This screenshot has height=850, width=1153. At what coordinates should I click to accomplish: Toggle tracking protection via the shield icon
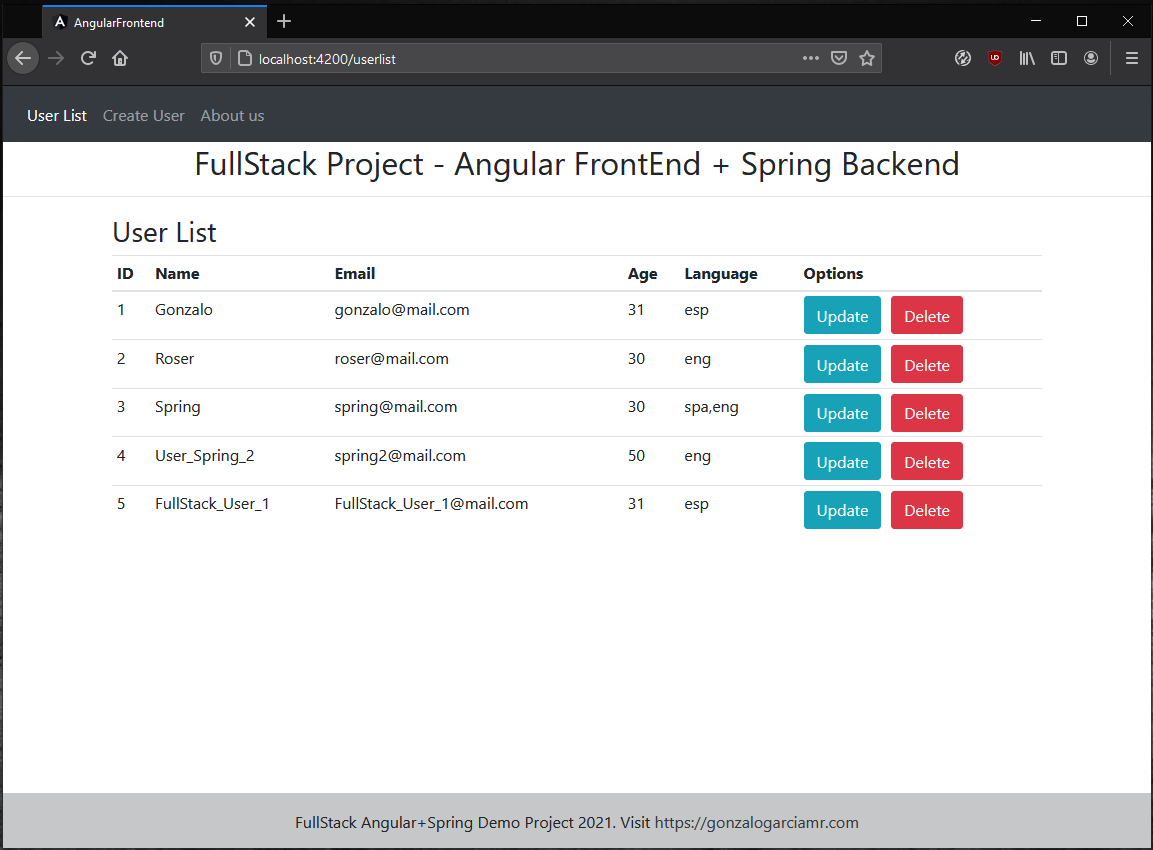pos(216,58)
